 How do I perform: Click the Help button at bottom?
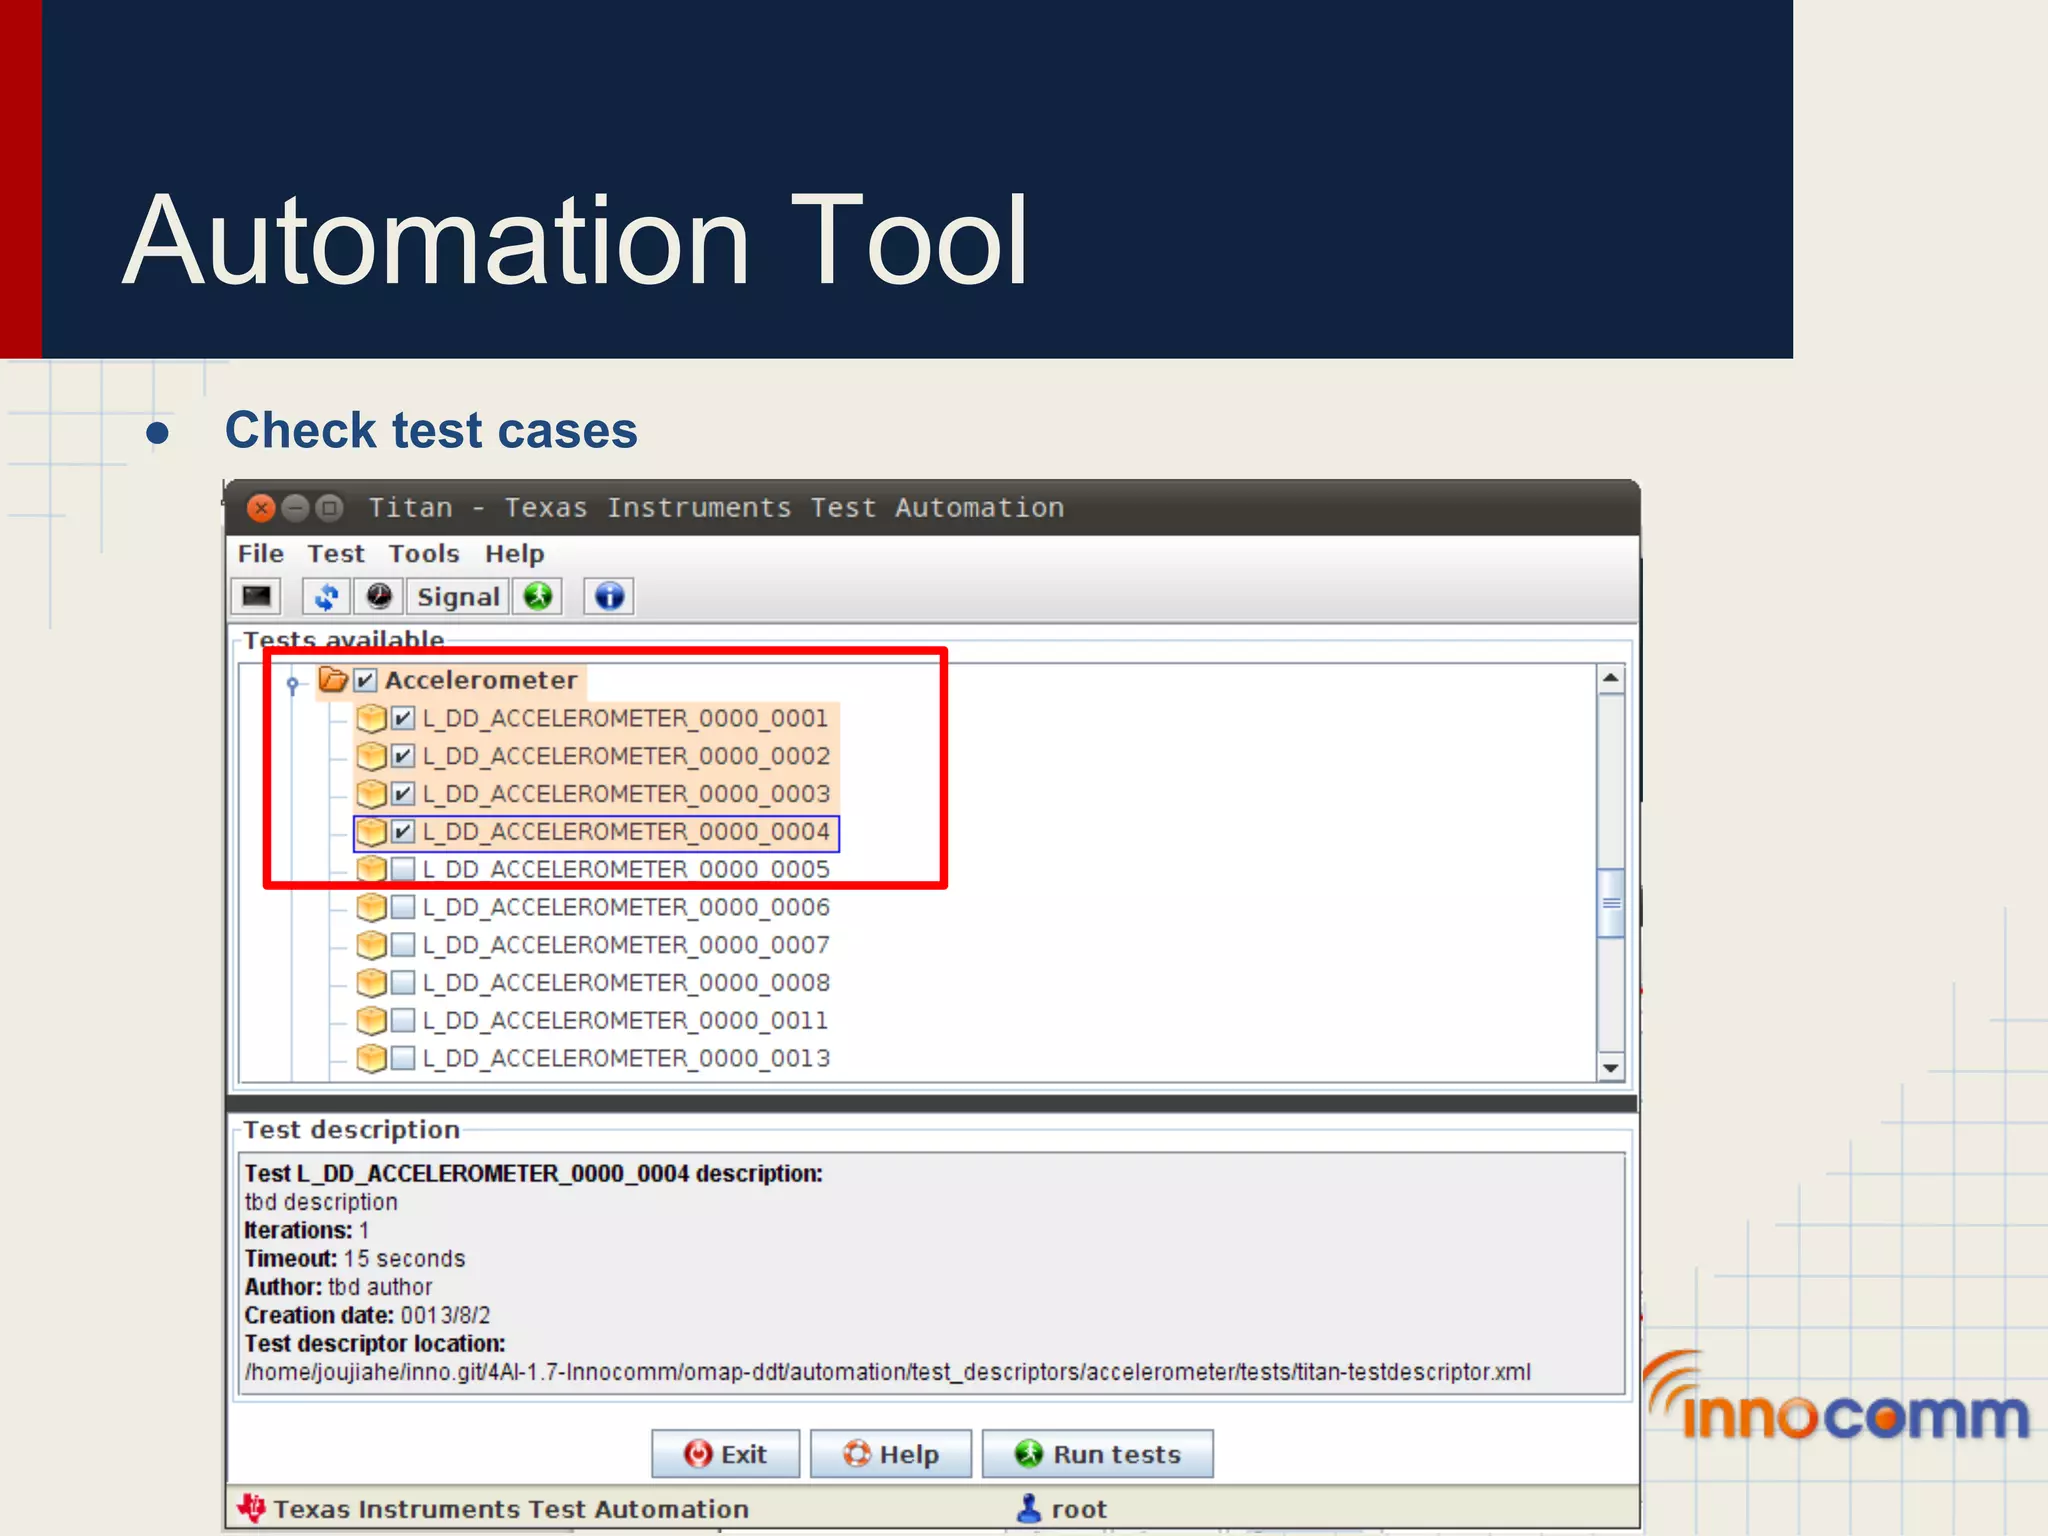[x=890, y=1454]
